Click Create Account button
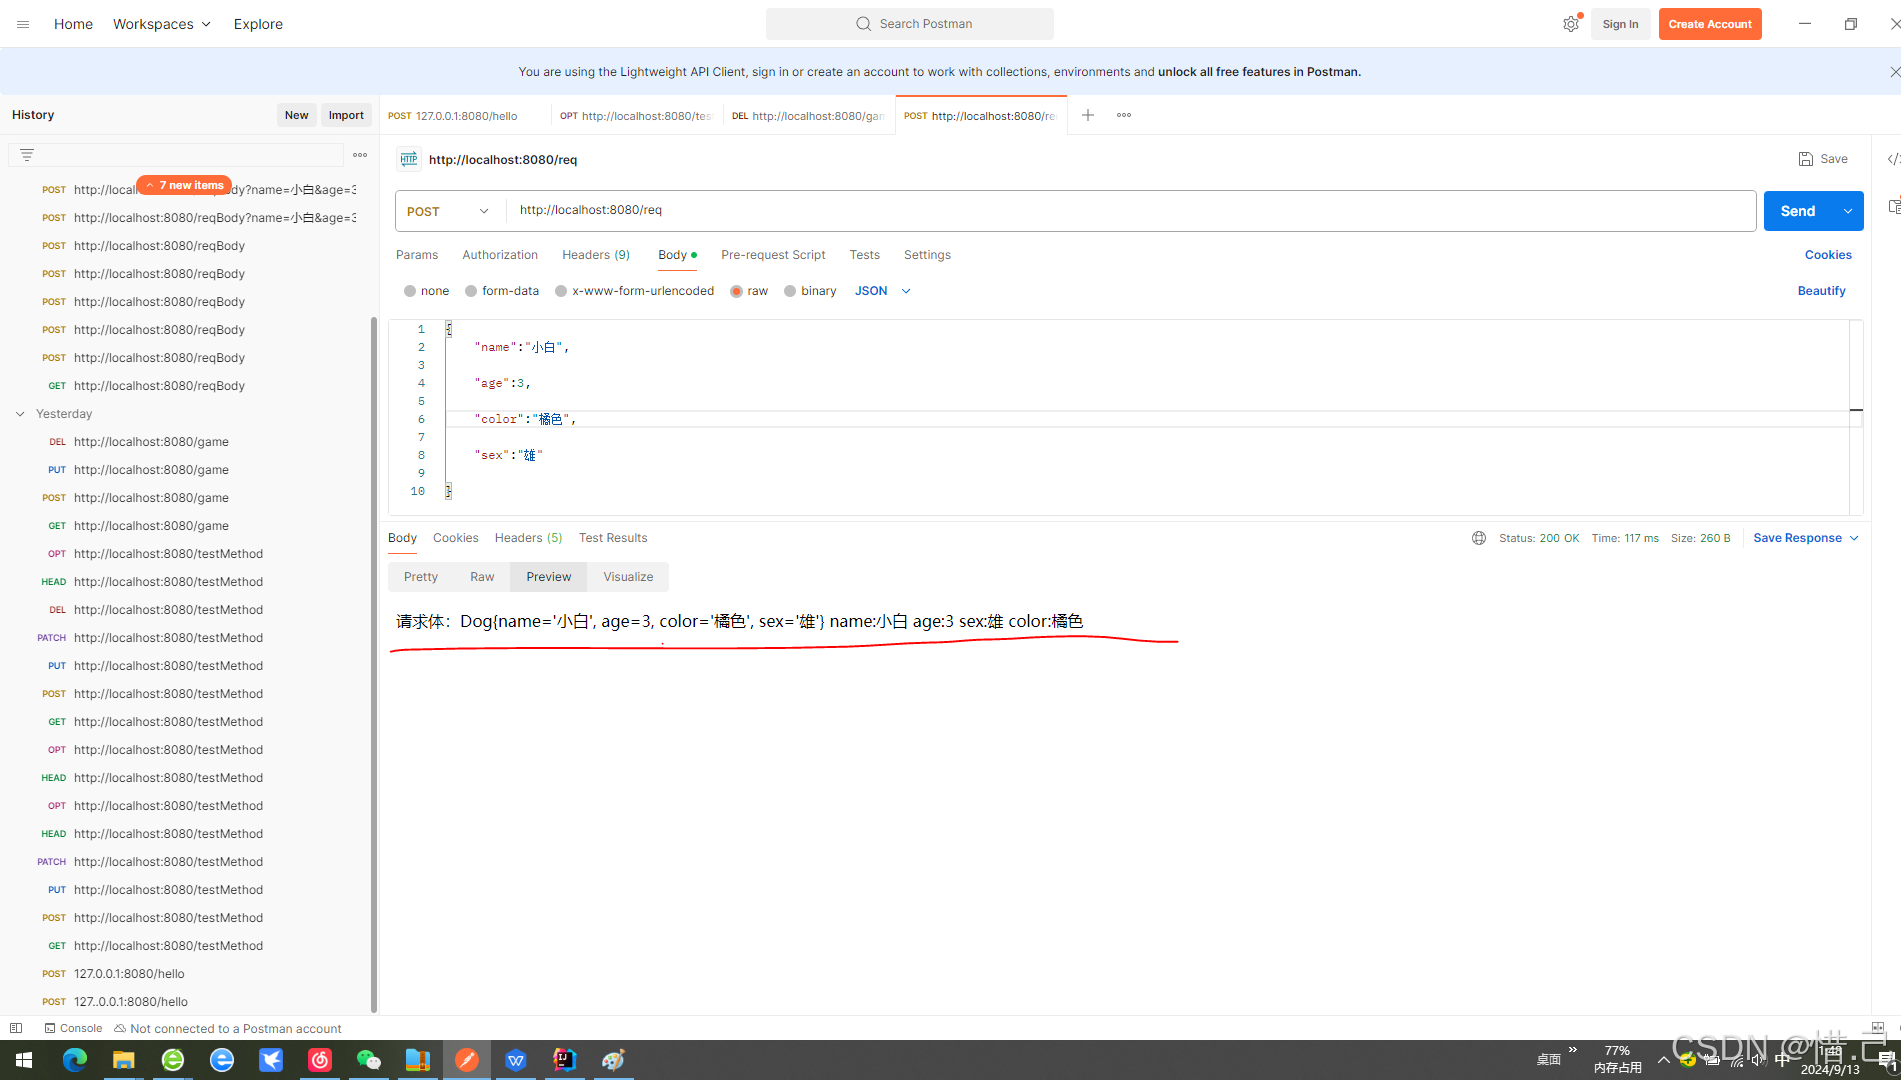 (1710, 24)
